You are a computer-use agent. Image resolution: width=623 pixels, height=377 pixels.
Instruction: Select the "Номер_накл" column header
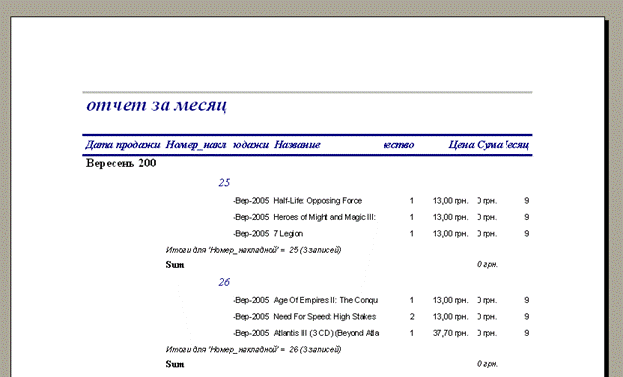coord(196,145)
